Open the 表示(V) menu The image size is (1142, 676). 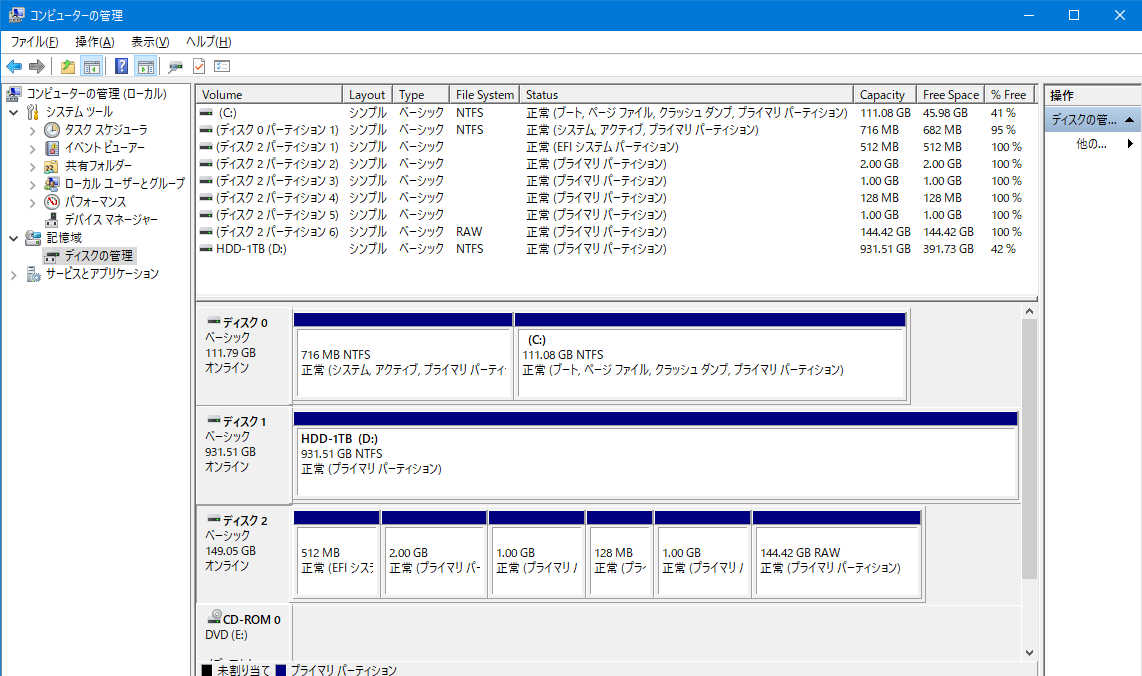coord(150,42)
